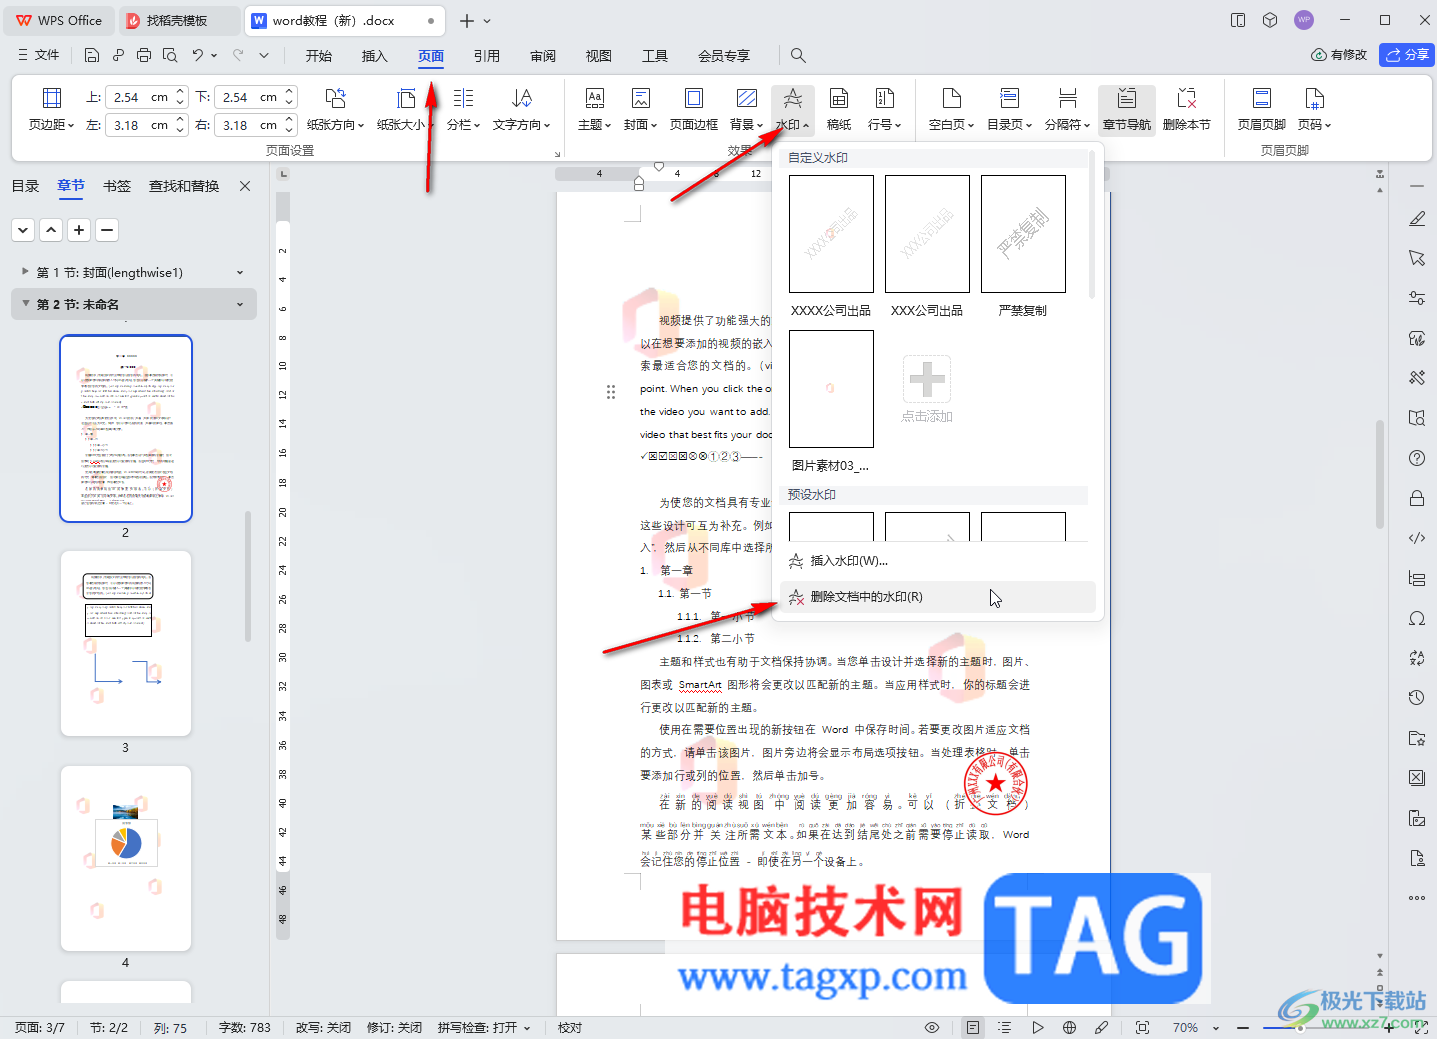The width and height of the screenshot is (1437, 1039).
Task: Switch to the References ribbon tab
Action: [x=487, y=56]
